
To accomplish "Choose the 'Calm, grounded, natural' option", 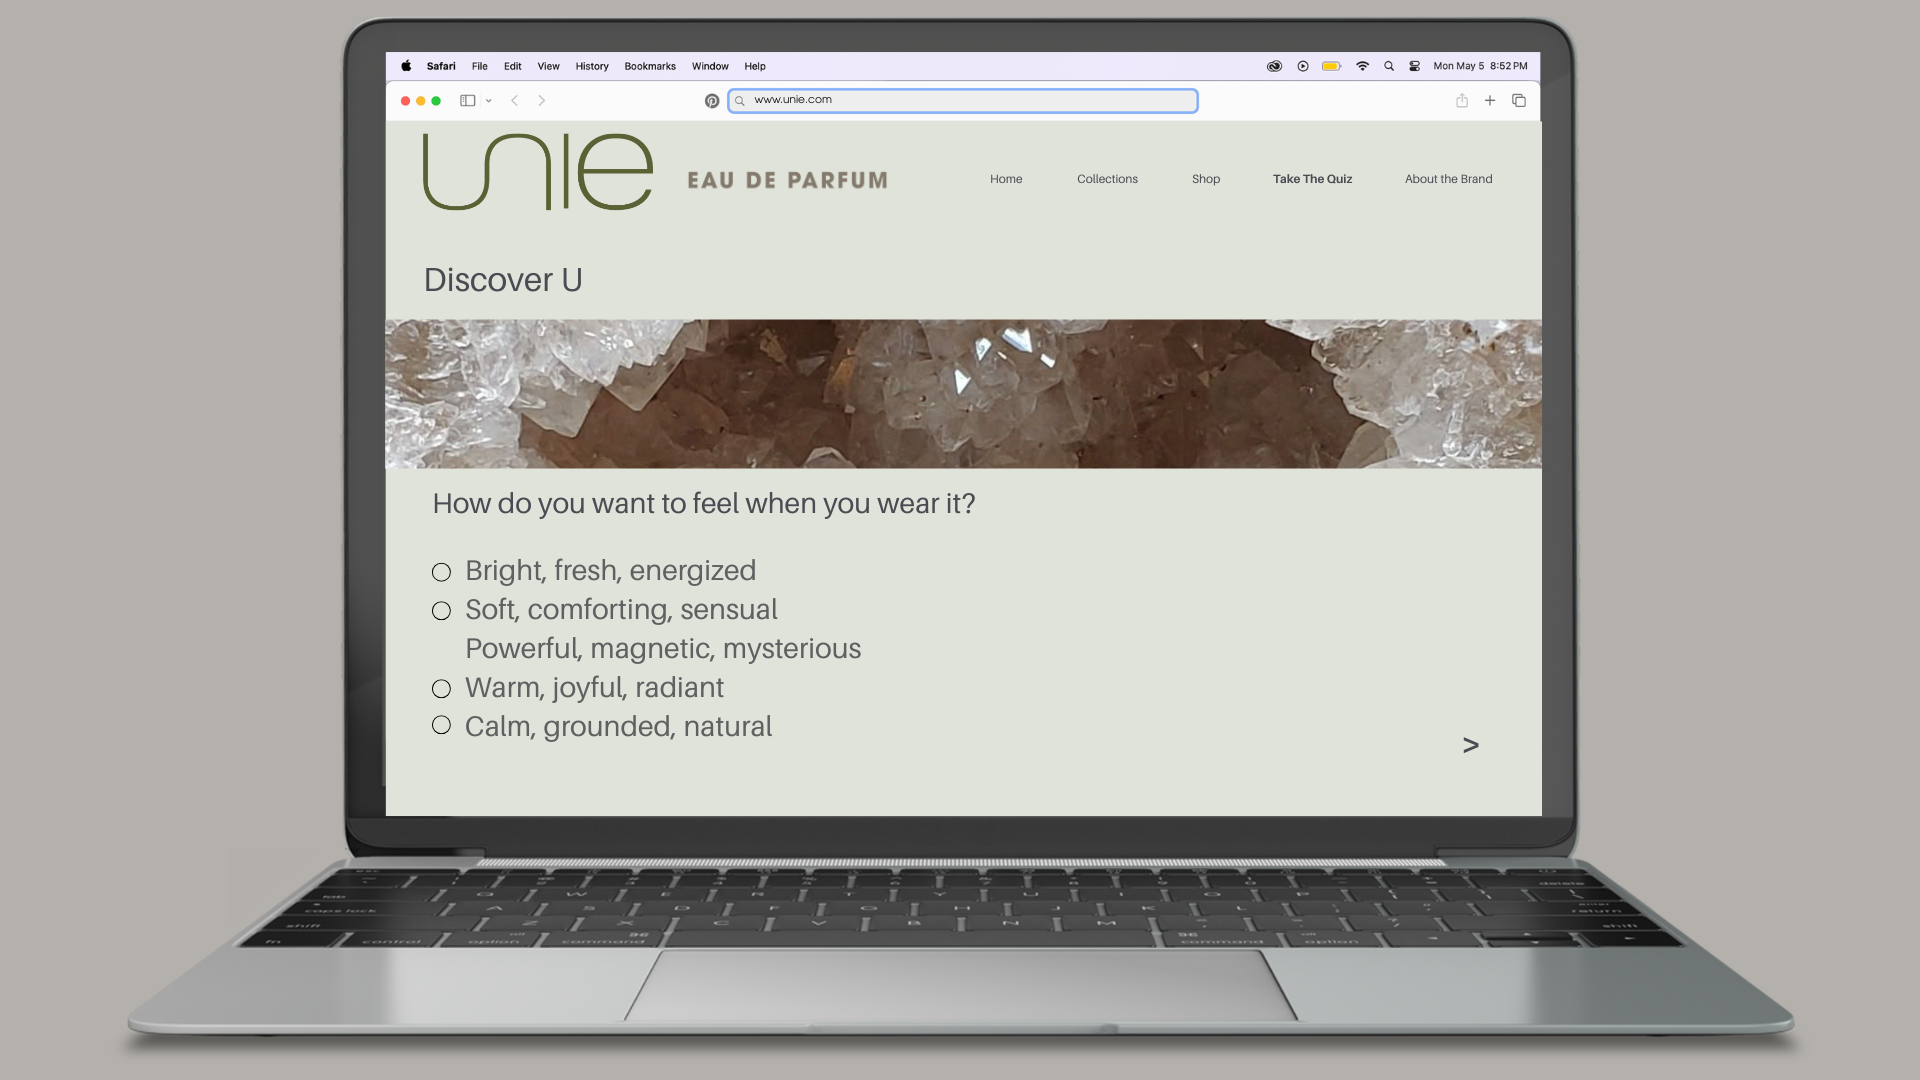I will [x=441, y=725].
